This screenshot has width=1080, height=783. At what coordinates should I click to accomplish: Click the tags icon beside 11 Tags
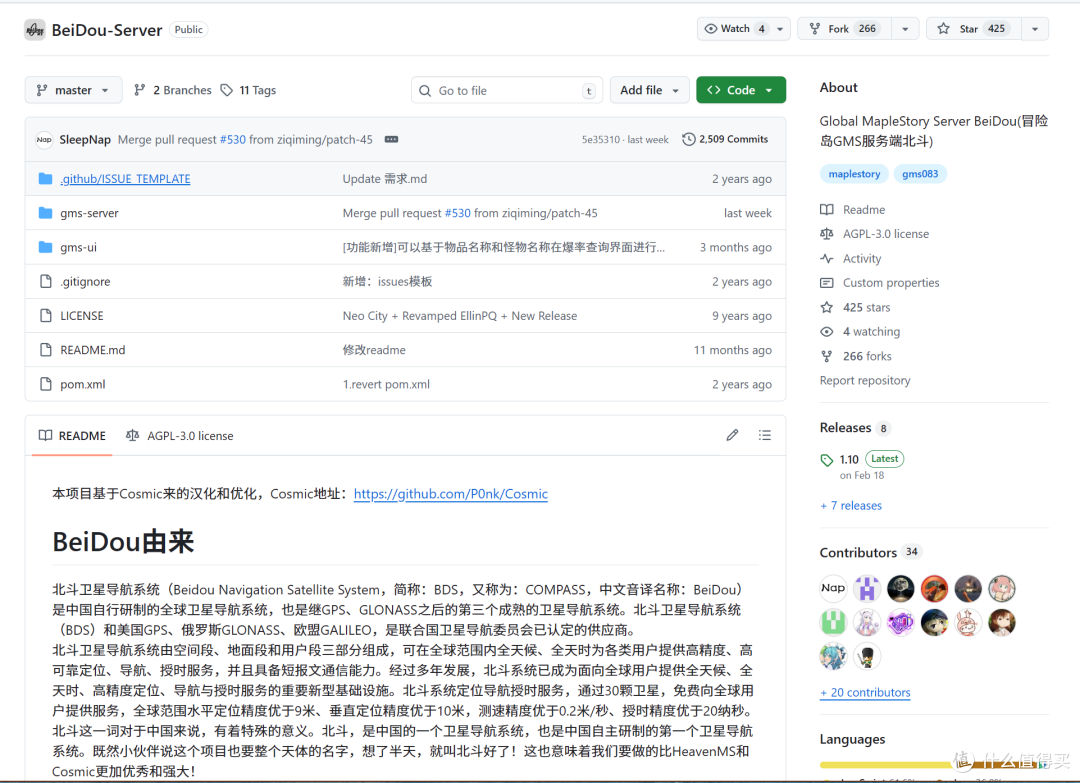tap(227, 90)
